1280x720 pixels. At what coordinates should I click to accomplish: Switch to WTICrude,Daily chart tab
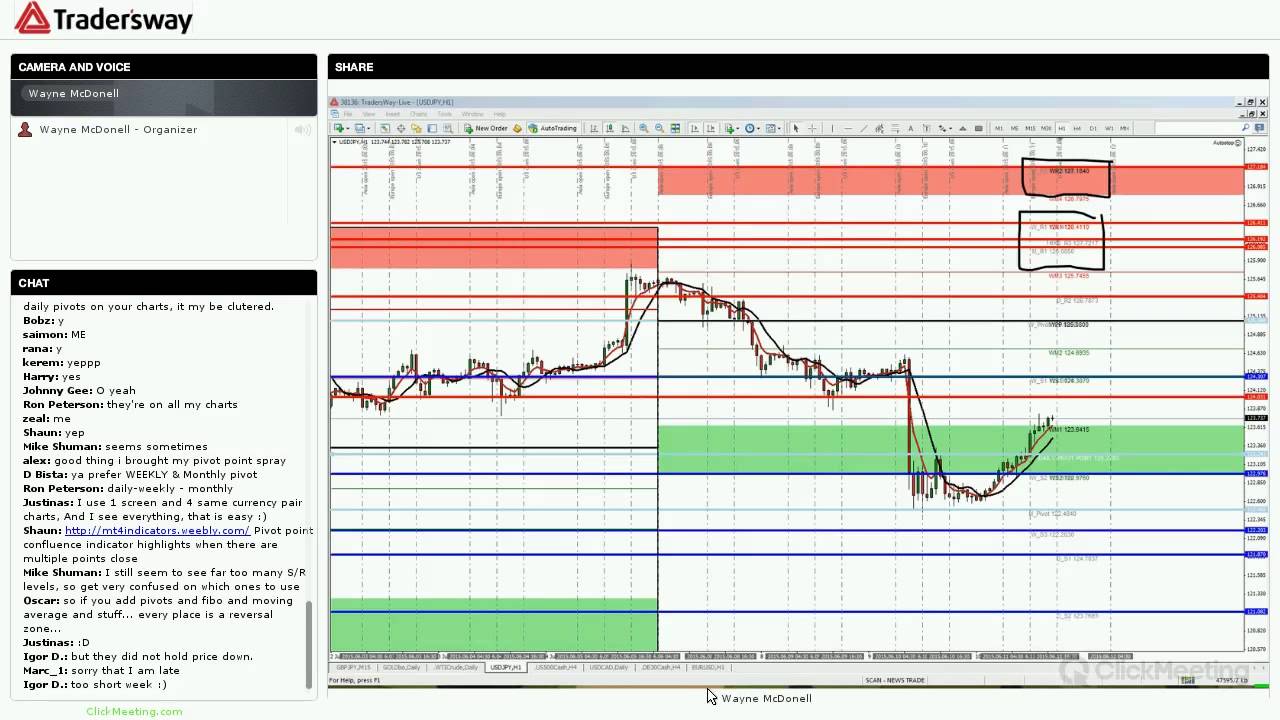point(456,667)
